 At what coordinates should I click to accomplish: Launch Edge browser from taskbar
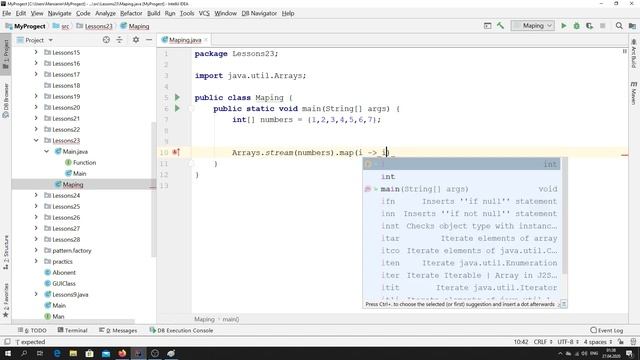pos(57,353)
